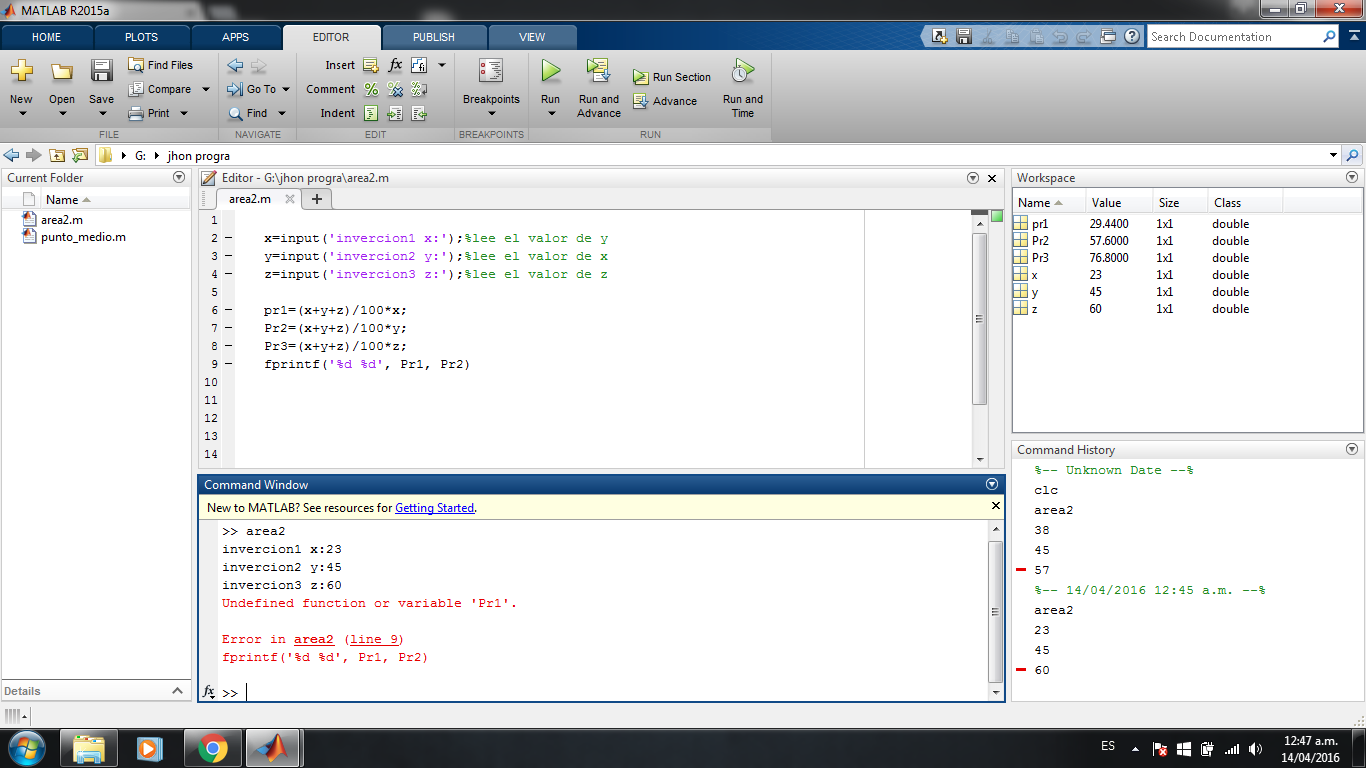1366x768 pixels.
Task: Open the Workspace panel actions menu
Action: click(x=1353, y=178)
